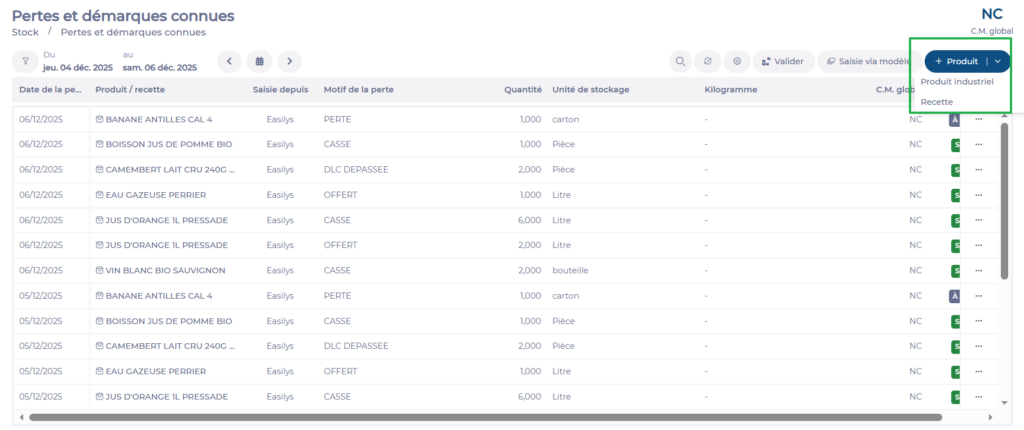The image size is (1024, 430).
Task: Open three-dots menu for VIN BLANC row
Action: pos(979,270)
